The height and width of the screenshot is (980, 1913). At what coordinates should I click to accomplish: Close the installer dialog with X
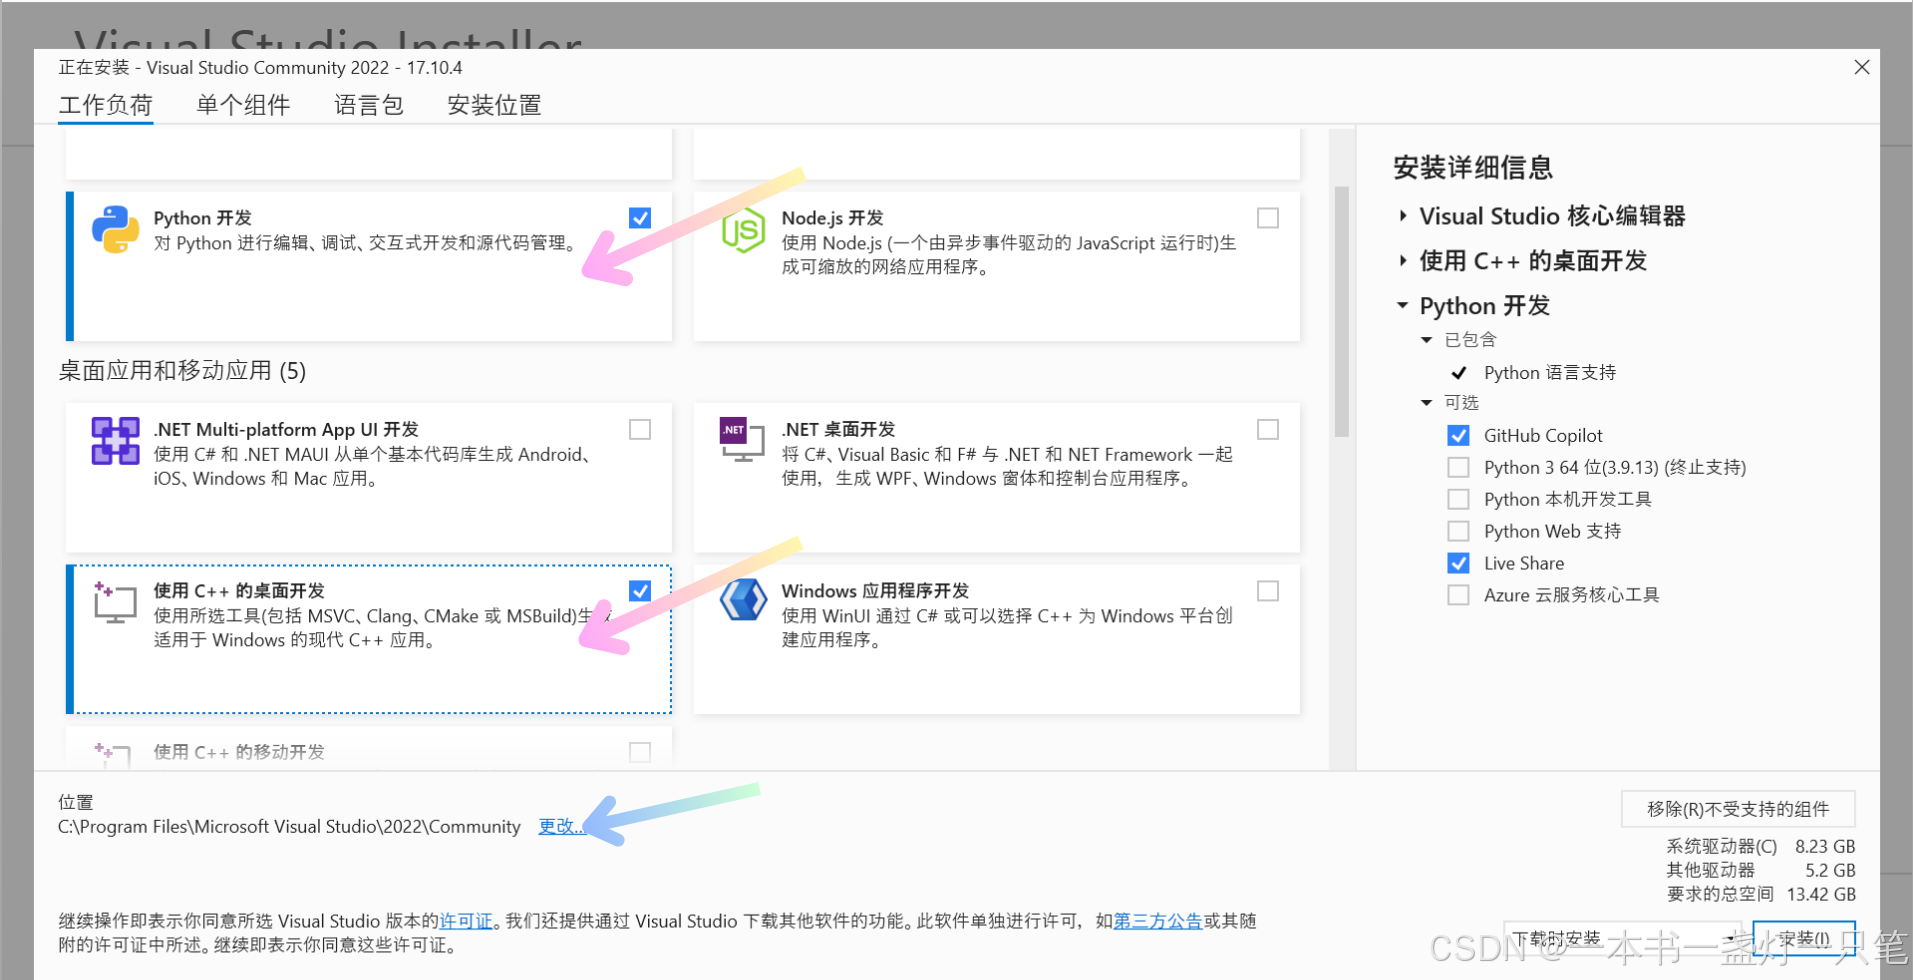pyautogui.click(x=1862, y=67)
